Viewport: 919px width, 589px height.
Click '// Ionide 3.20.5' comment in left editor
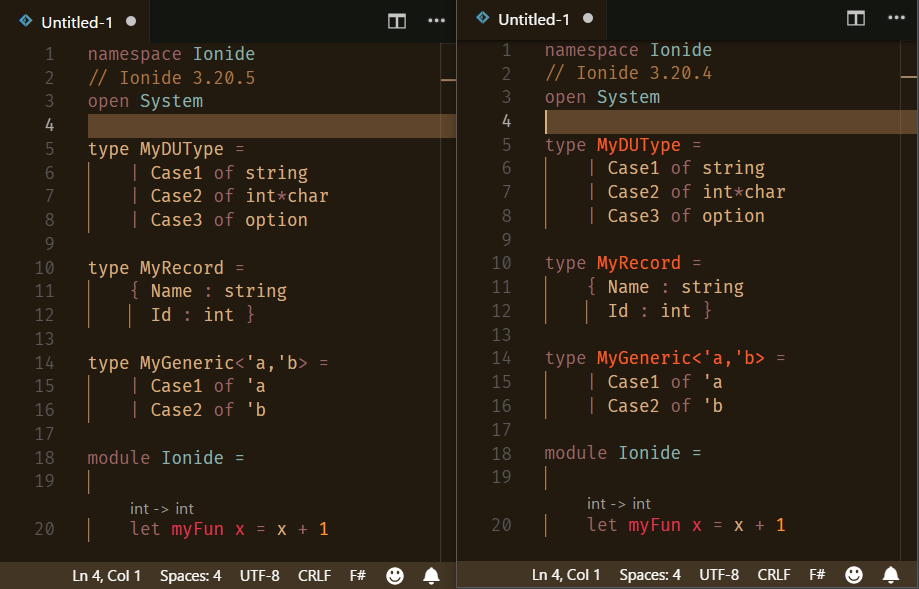coord(172,77)
